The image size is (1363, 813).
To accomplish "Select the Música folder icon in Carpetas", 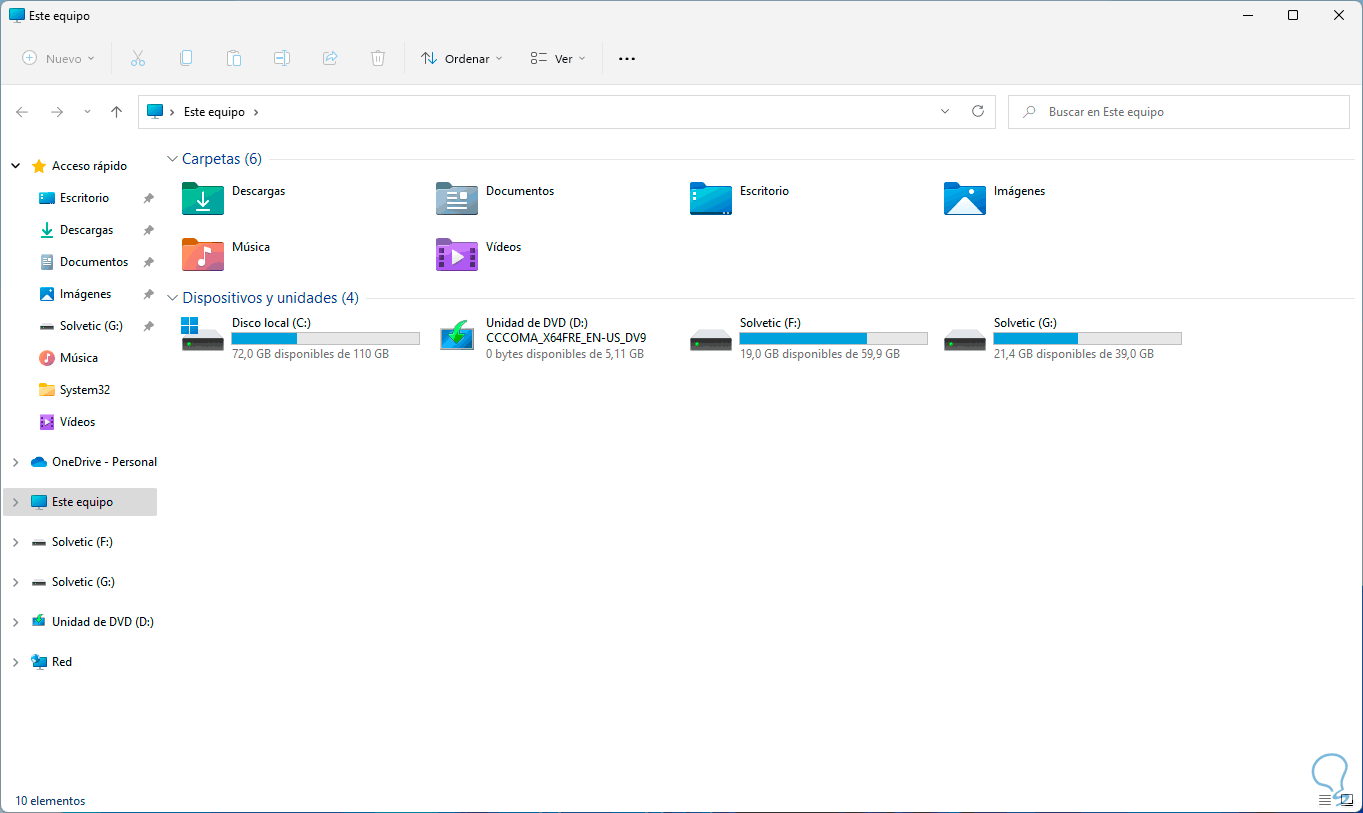I will point(203,254).
